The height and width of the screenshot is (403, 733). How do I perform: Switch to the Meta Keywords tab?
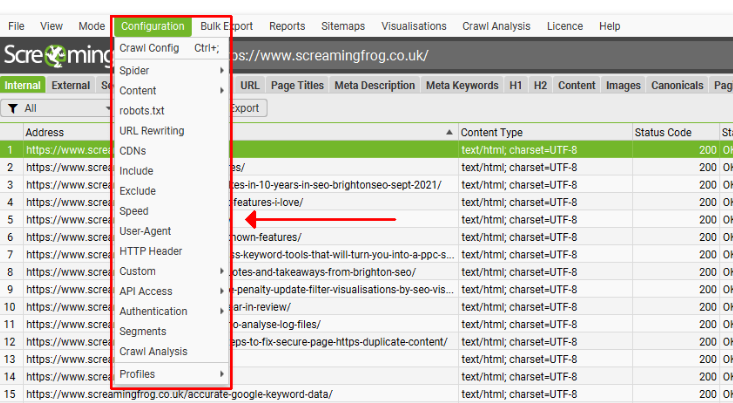tap(462, 86)
